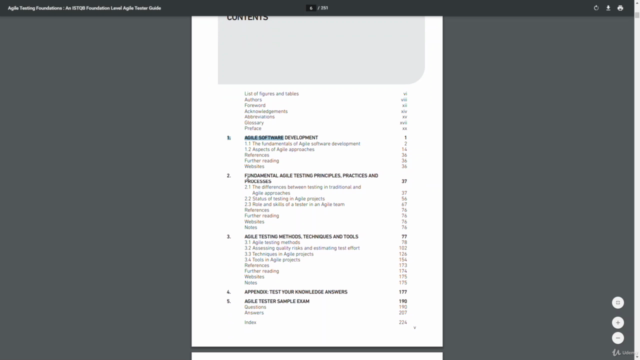The width and height of the screenshot is (640, 360).
Task: Click 'FUNDAMENTAL AGILE TESTING PRINCIPLES' chapter heading
Action: (311, 178)
